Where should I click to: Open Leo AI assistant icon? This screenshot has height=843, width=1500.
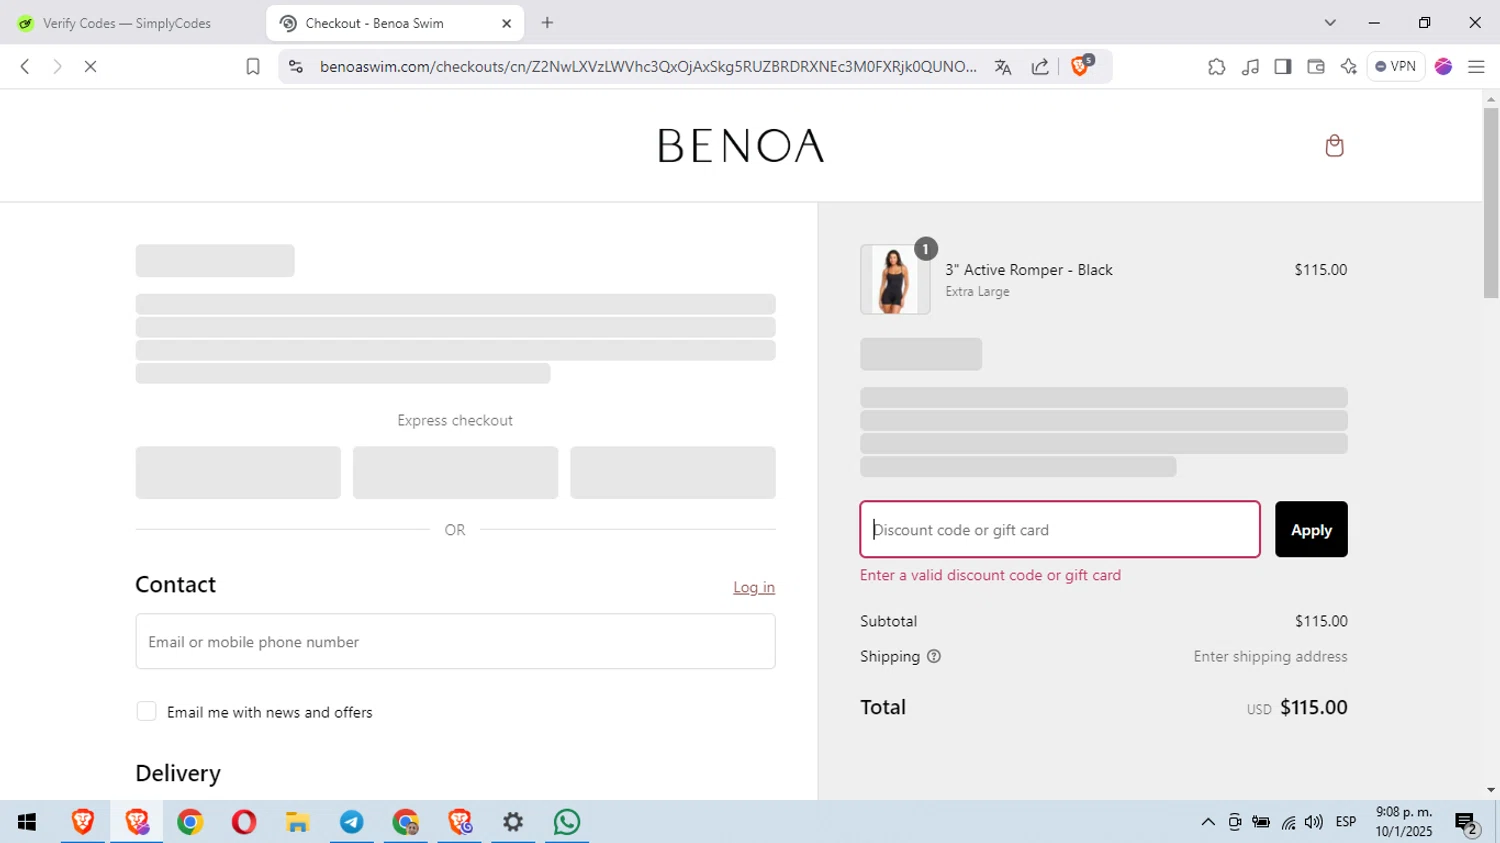[x=1349, y=67]
